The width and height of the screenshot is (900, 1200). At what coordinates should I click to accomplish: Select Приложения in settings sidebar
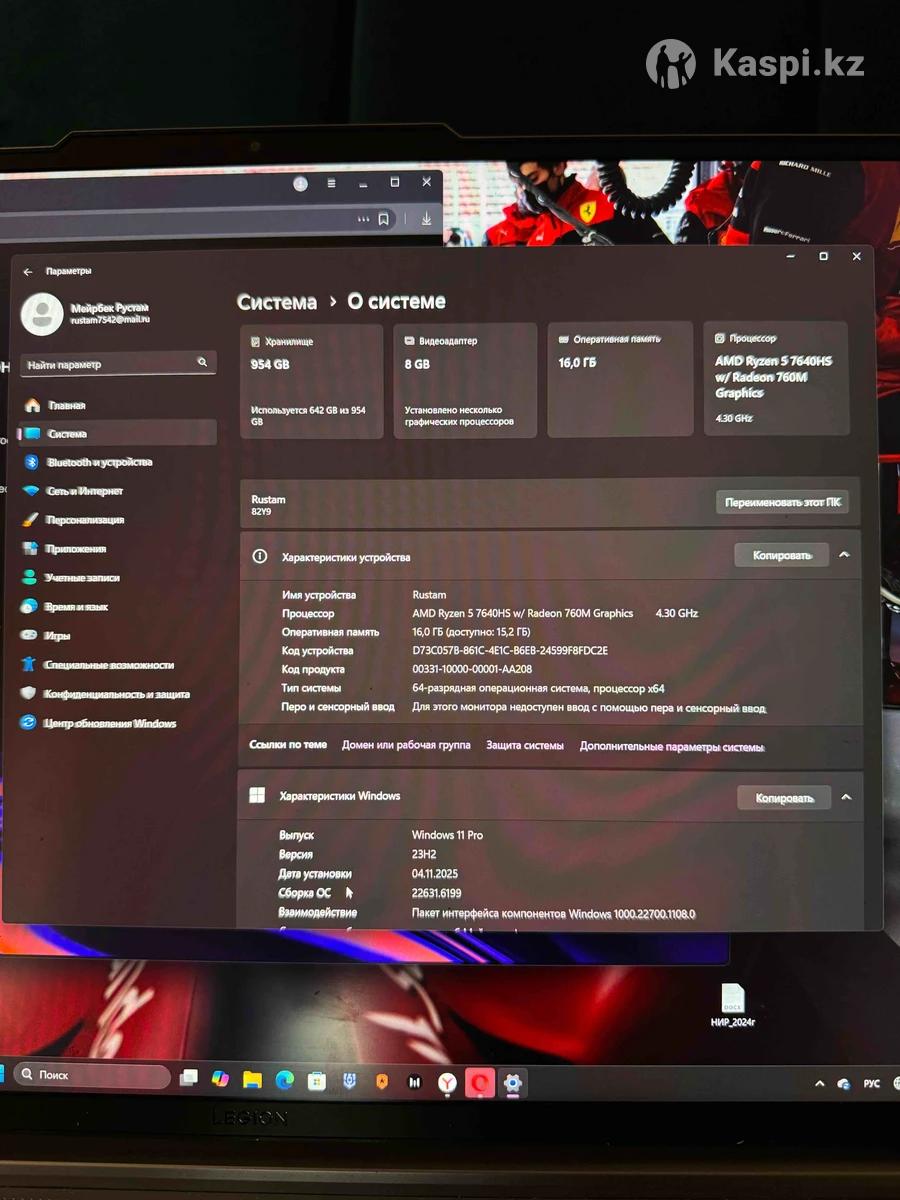click(x=75, y=549)
